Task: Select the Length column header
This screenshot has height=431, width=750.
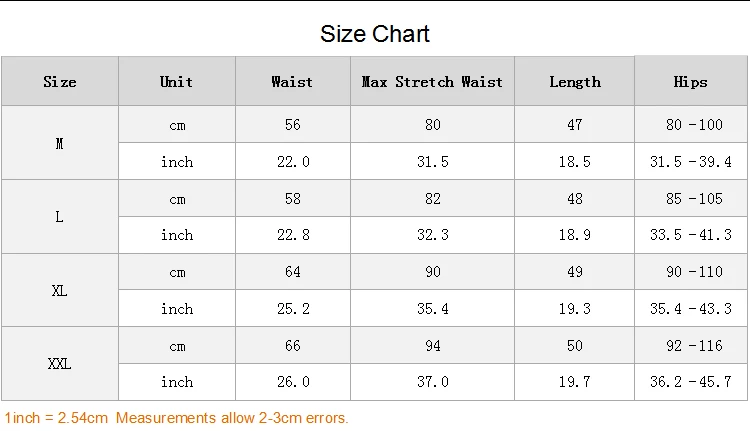Action: pos(575,82)
